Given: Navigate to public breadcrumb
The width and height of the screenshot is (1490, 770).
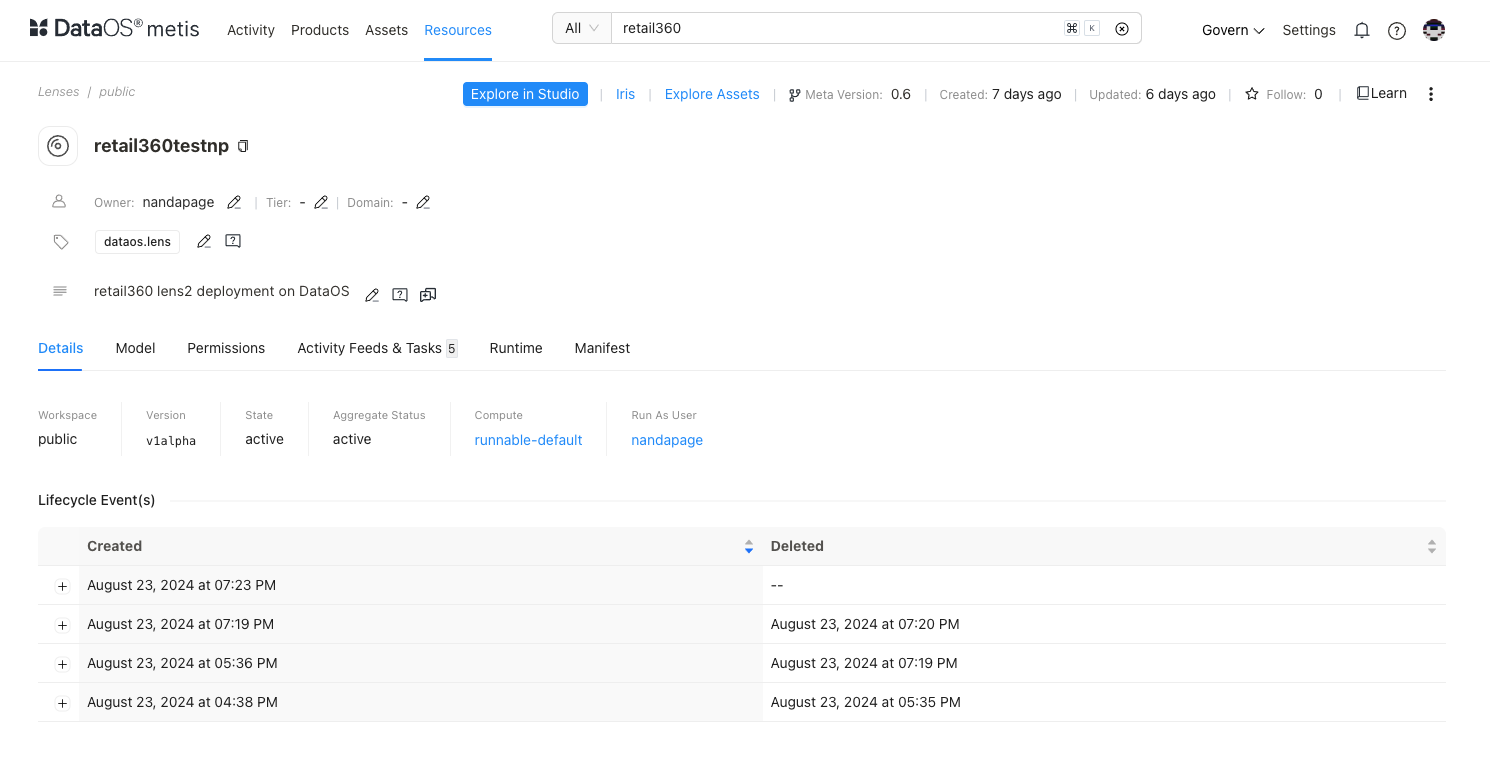Looking at the screenshot, I should [x=117, y=91].
